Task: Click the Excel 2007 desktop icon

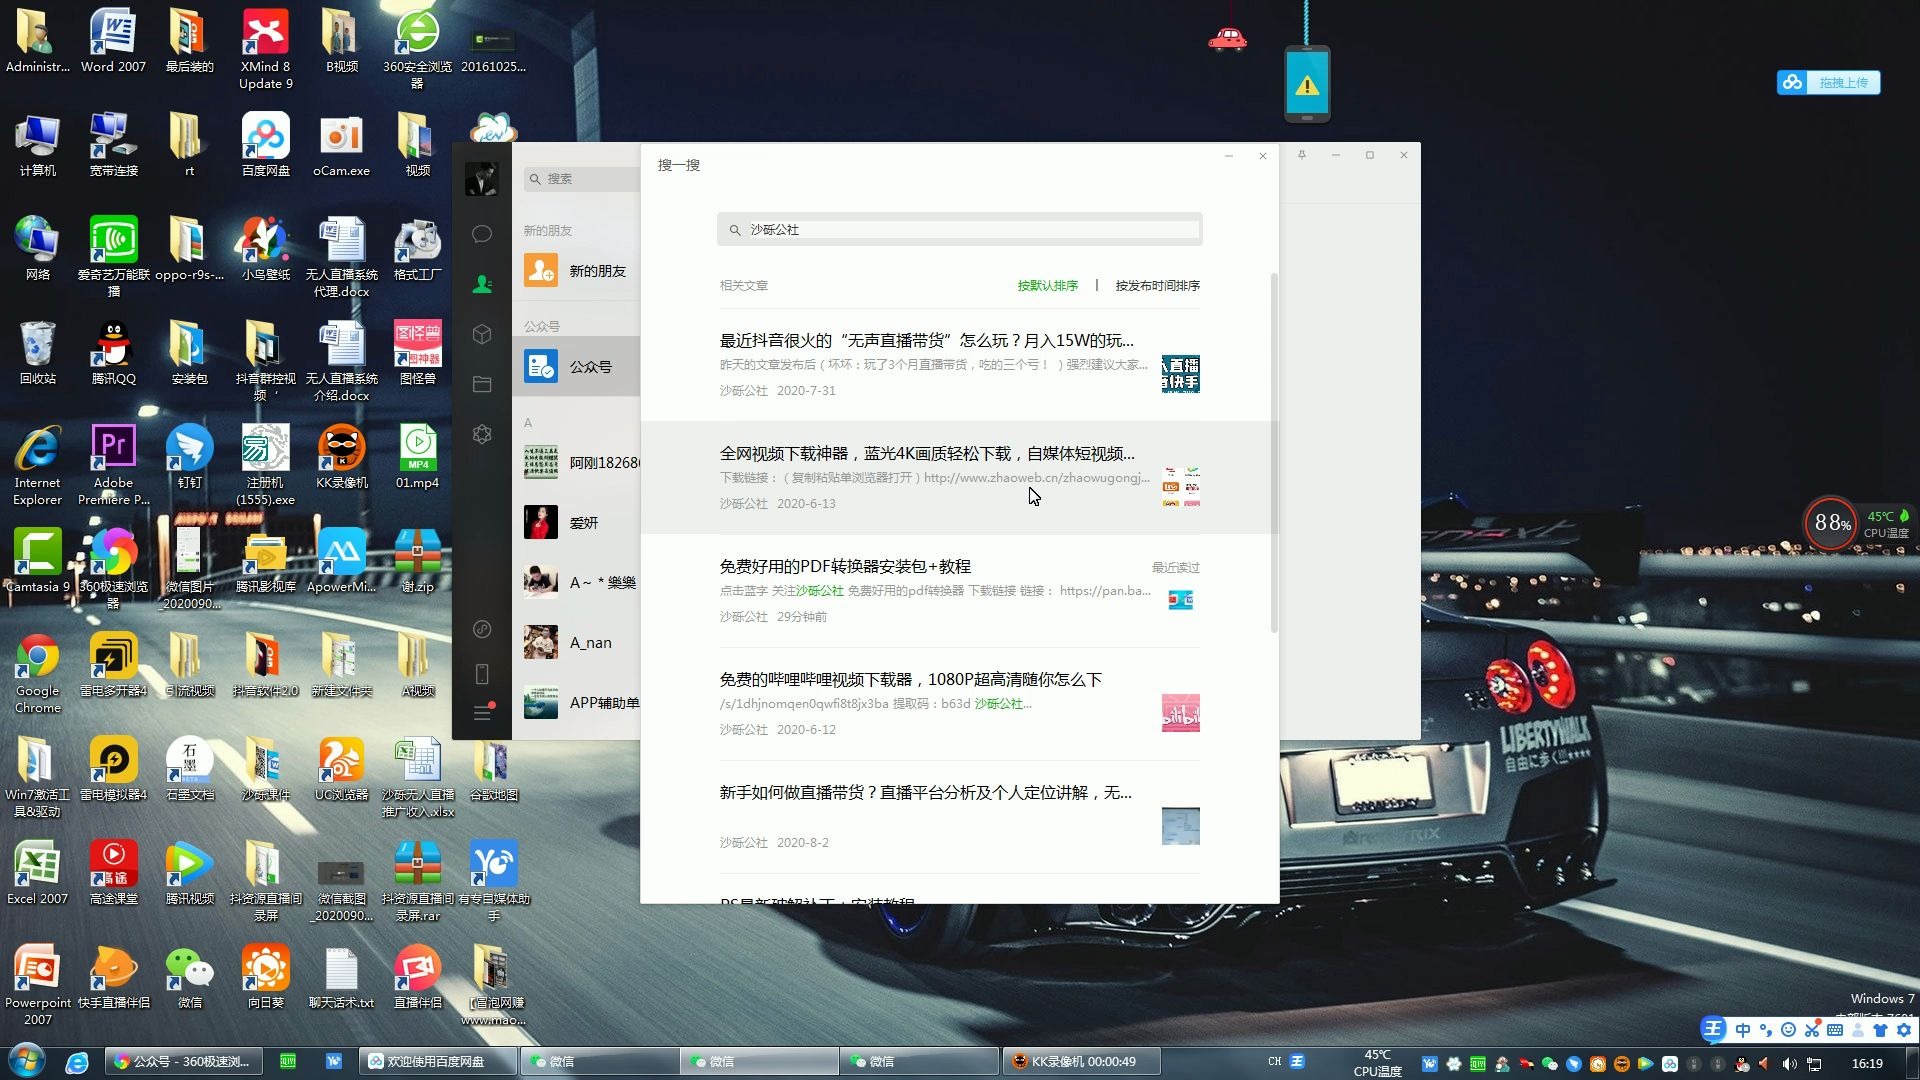Action: [38, 874]
